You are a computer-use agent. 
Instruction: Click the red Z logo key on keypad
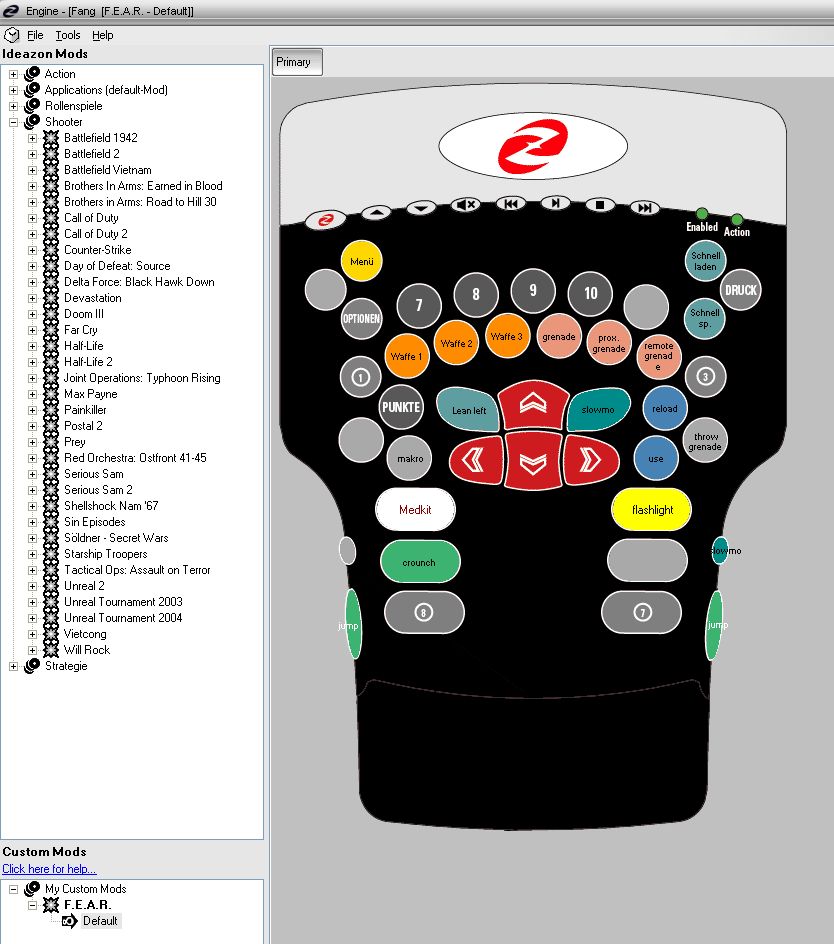coord(325,220)
